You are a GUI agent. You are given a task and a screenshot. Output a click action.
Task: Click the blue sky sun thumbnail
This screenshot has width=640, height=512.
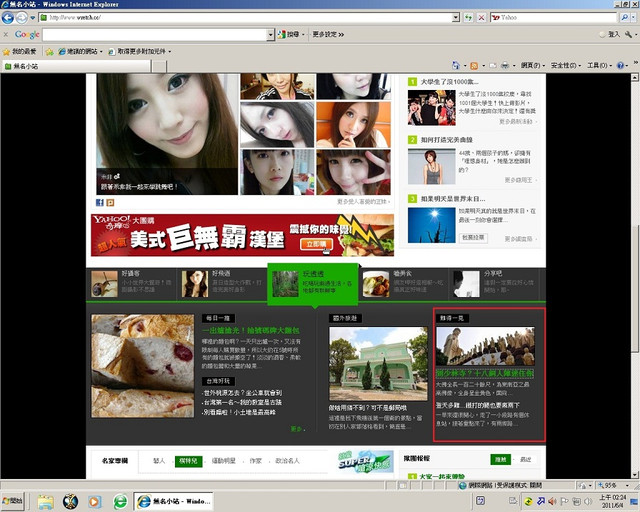coord(431,225)
